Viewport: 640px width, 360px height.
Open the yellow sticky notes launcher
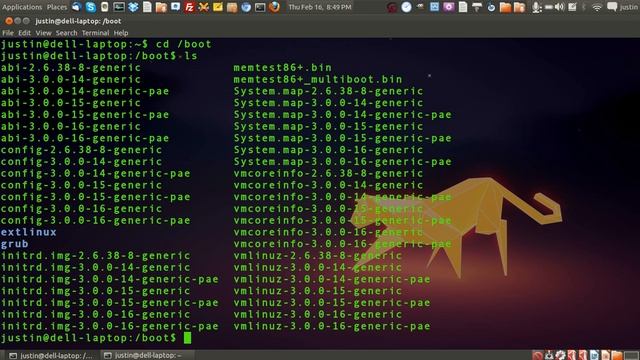click(218, 7)
